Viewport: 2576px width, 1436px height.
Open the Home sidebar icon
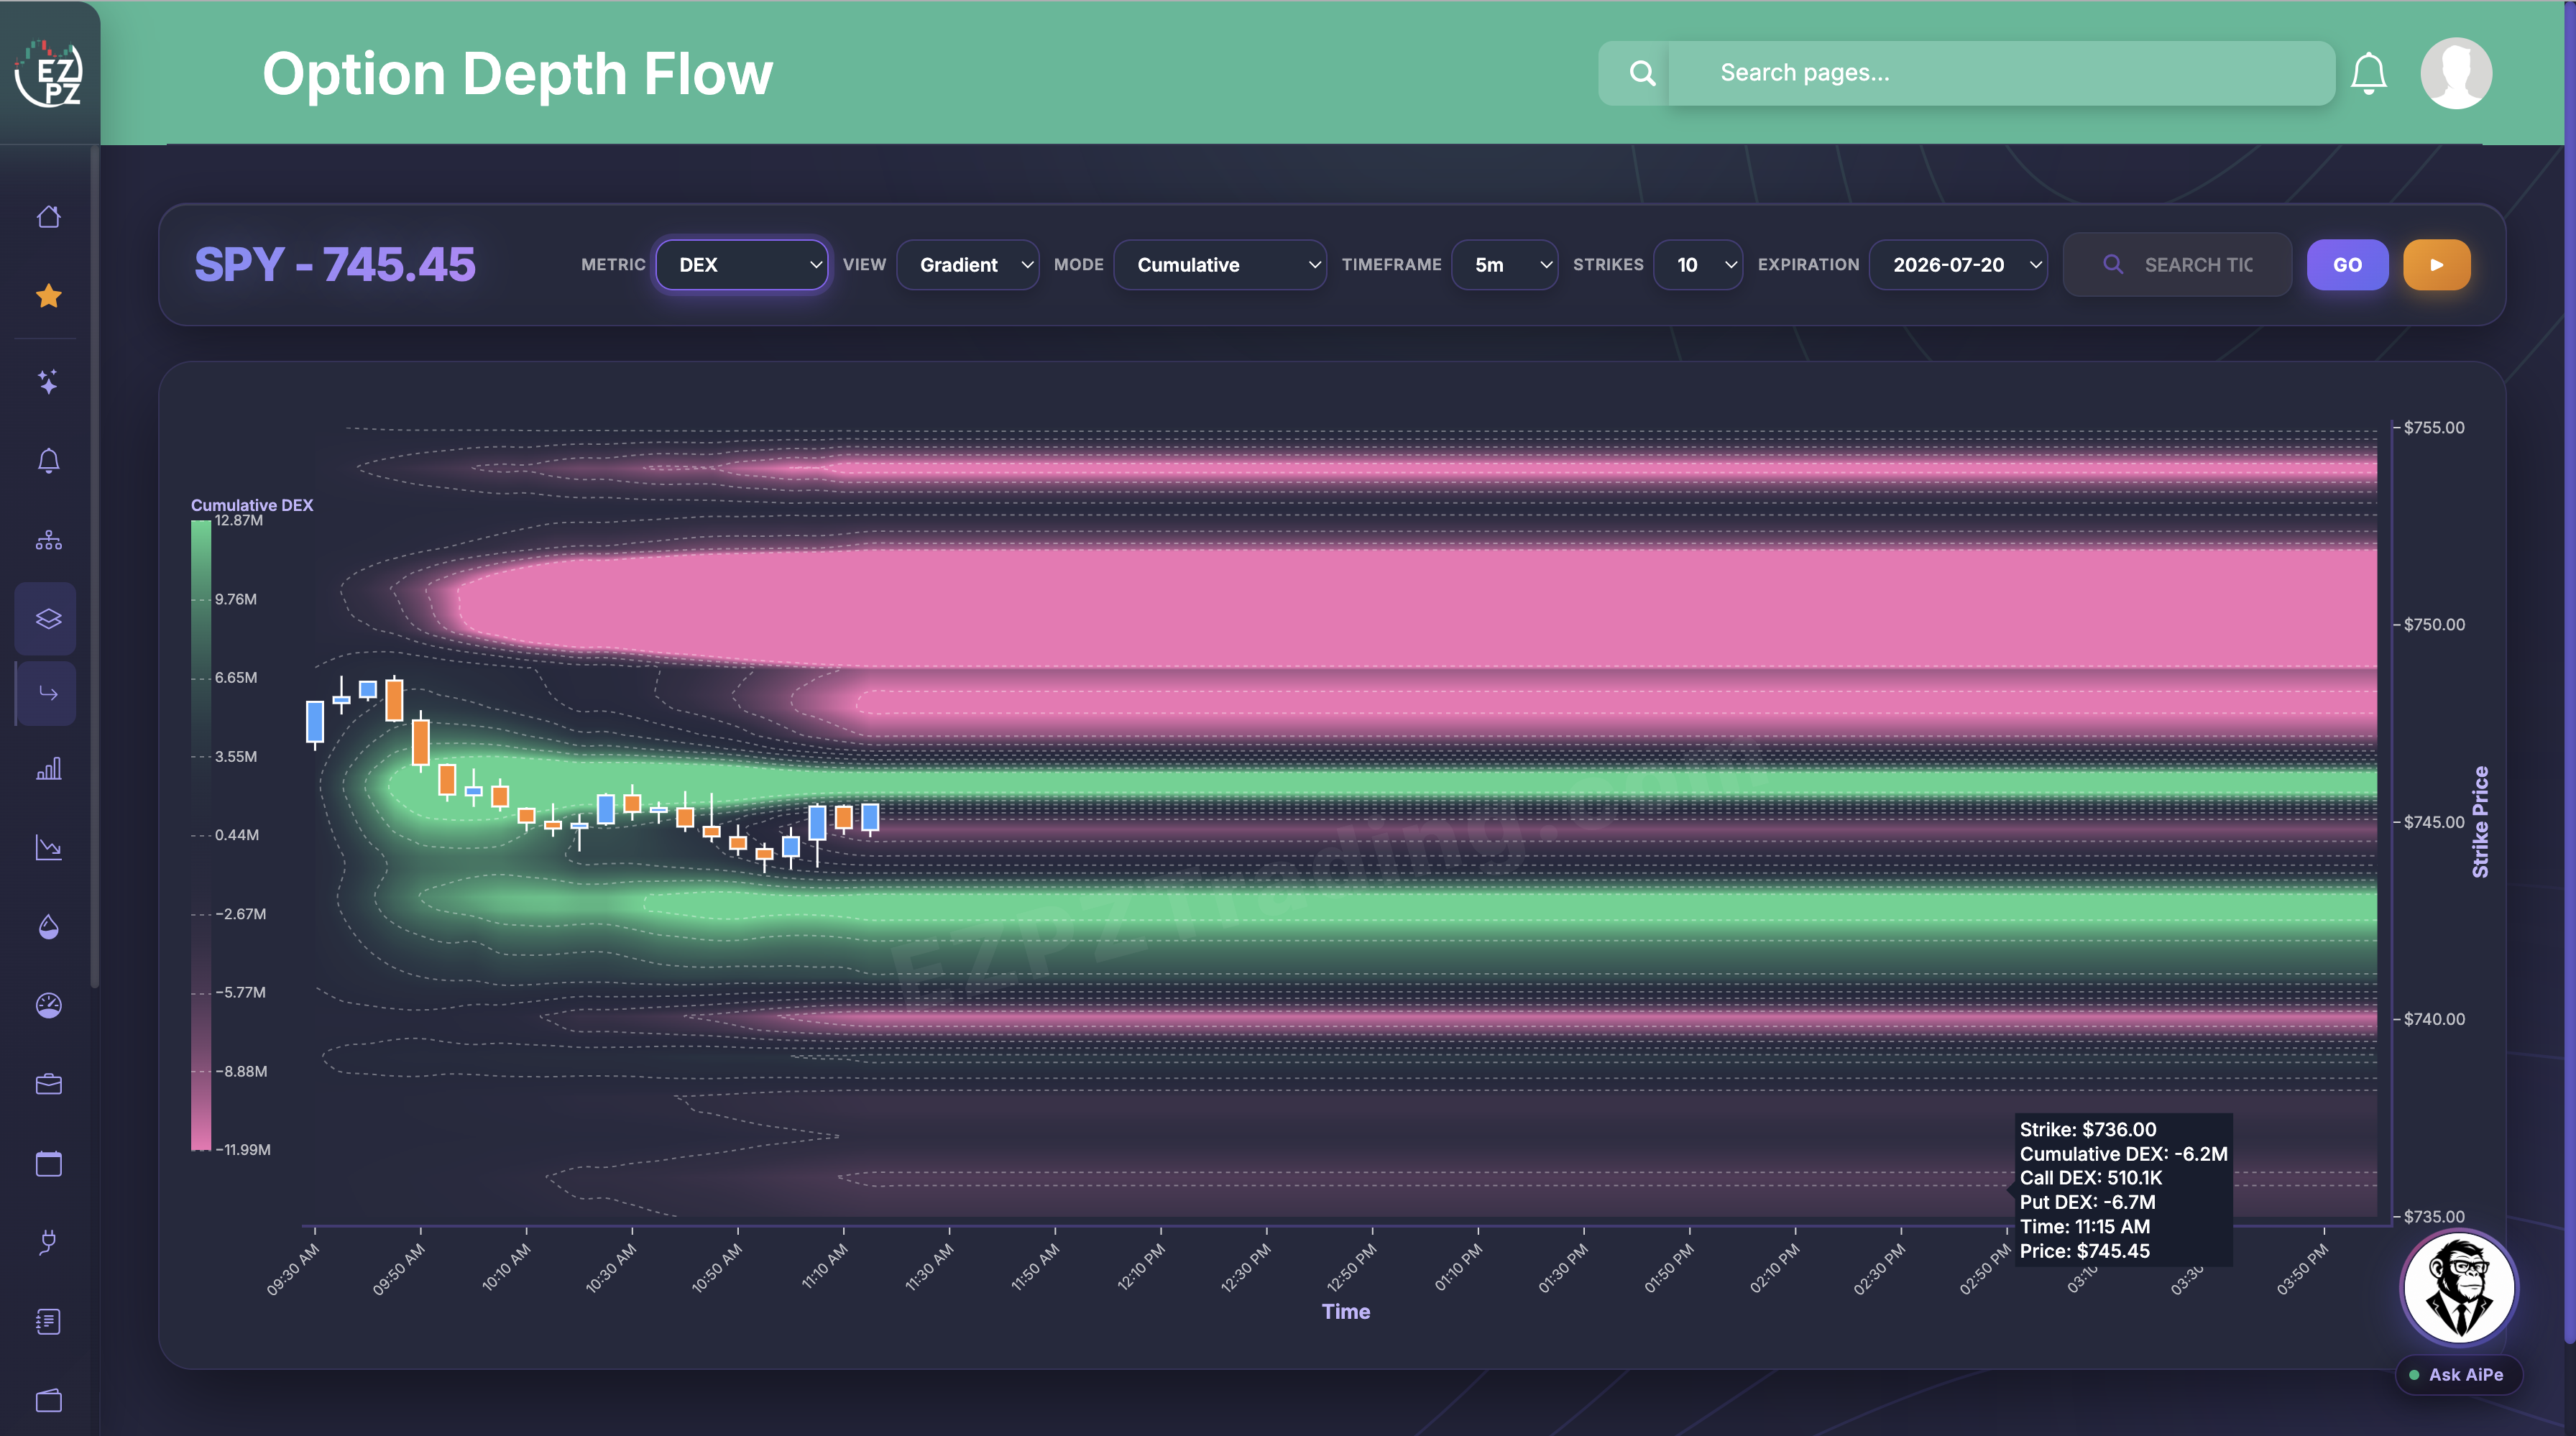tap(48, 217)
